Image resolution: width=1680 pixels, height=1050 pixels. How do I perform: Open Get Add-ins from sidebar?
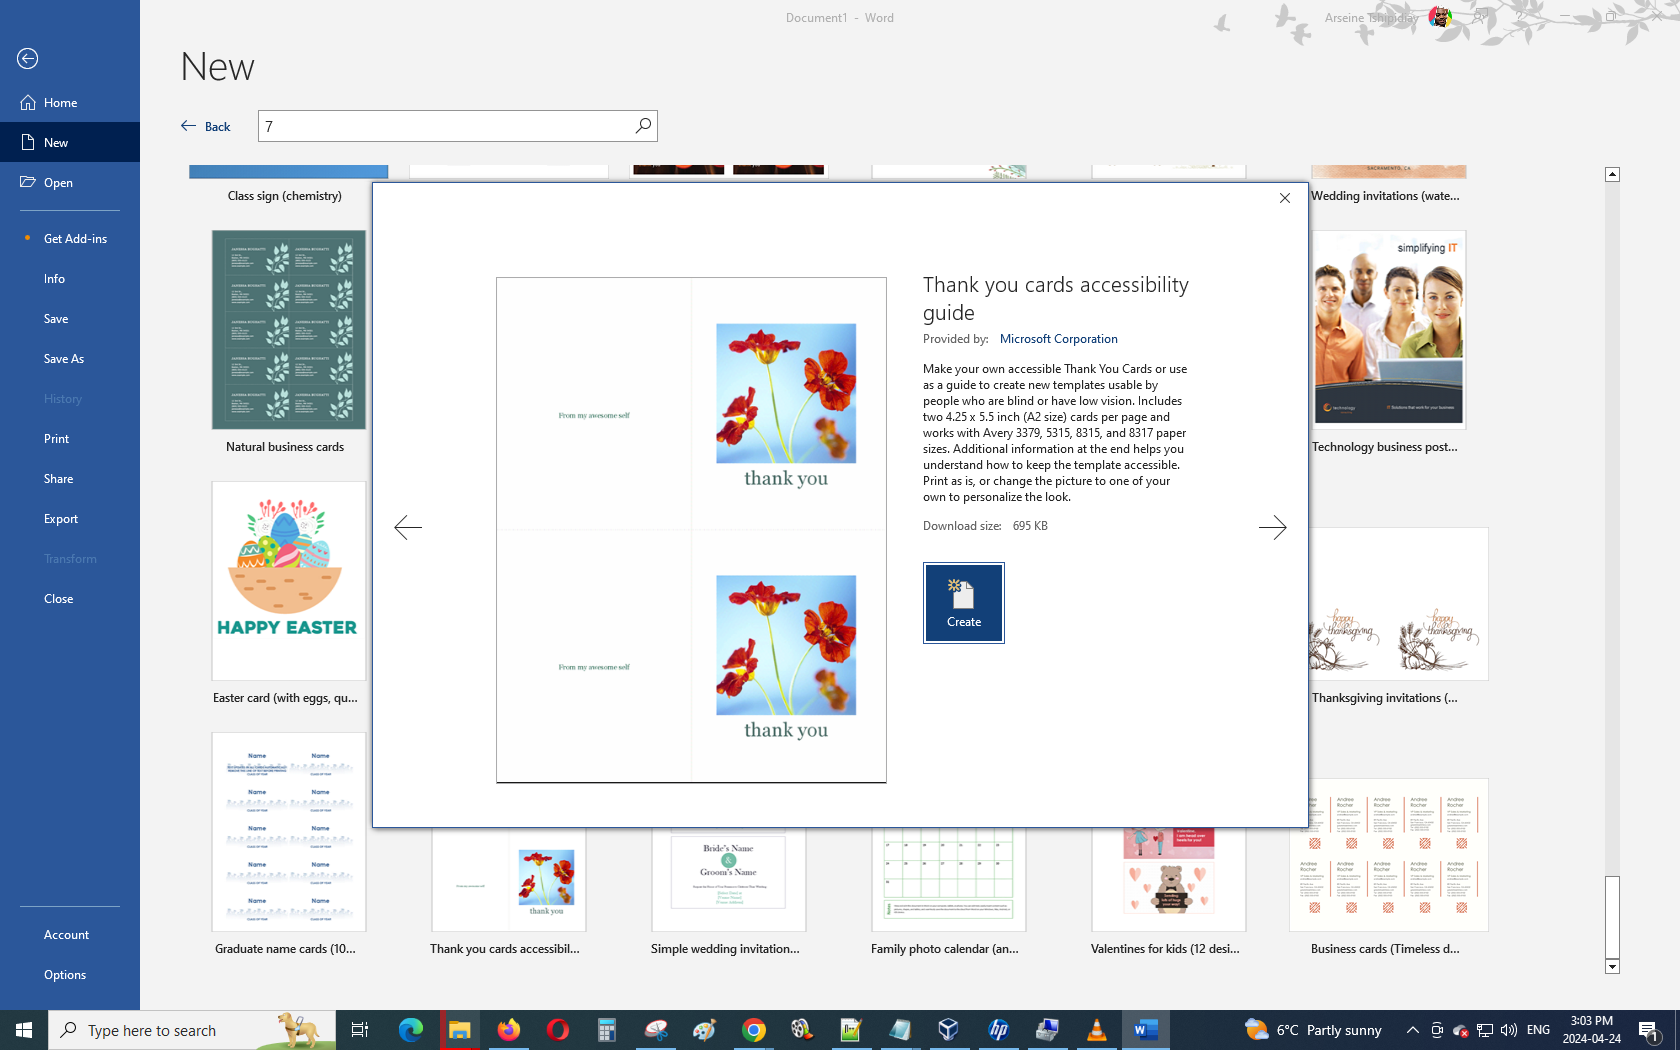click(x=75, y=239)
